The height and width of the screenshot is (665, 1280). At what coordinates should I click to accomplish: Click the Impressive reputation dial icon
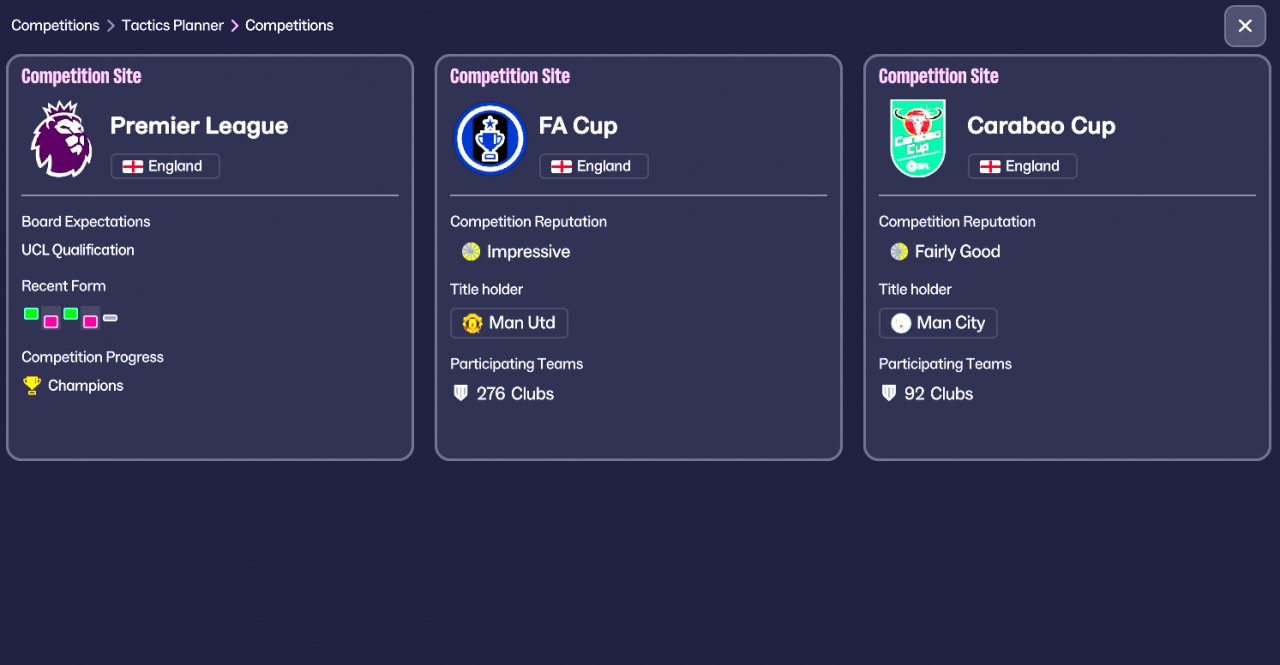click(471, 251)
